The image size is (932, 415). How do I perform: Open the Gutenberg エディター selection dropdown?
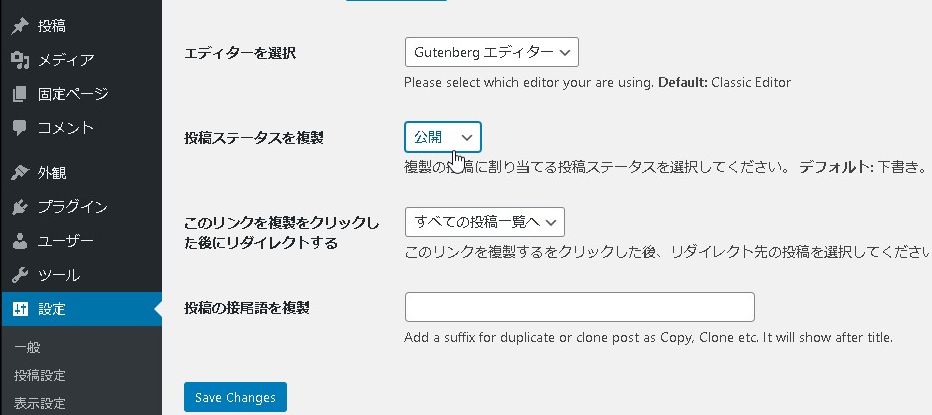491,52
